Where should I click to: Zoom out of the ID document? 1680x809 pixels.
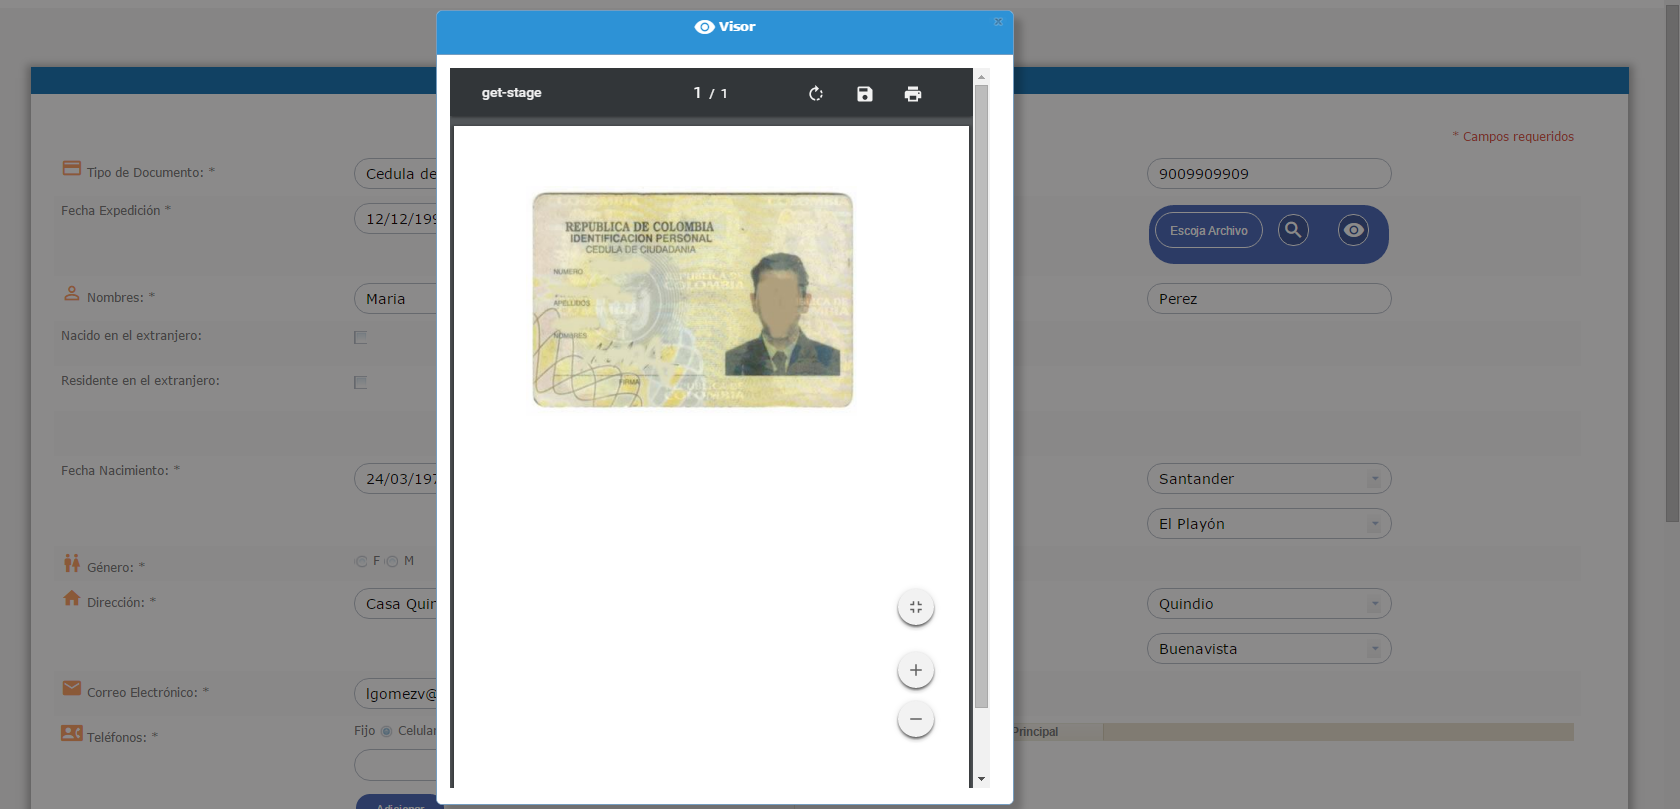[915, 719]
